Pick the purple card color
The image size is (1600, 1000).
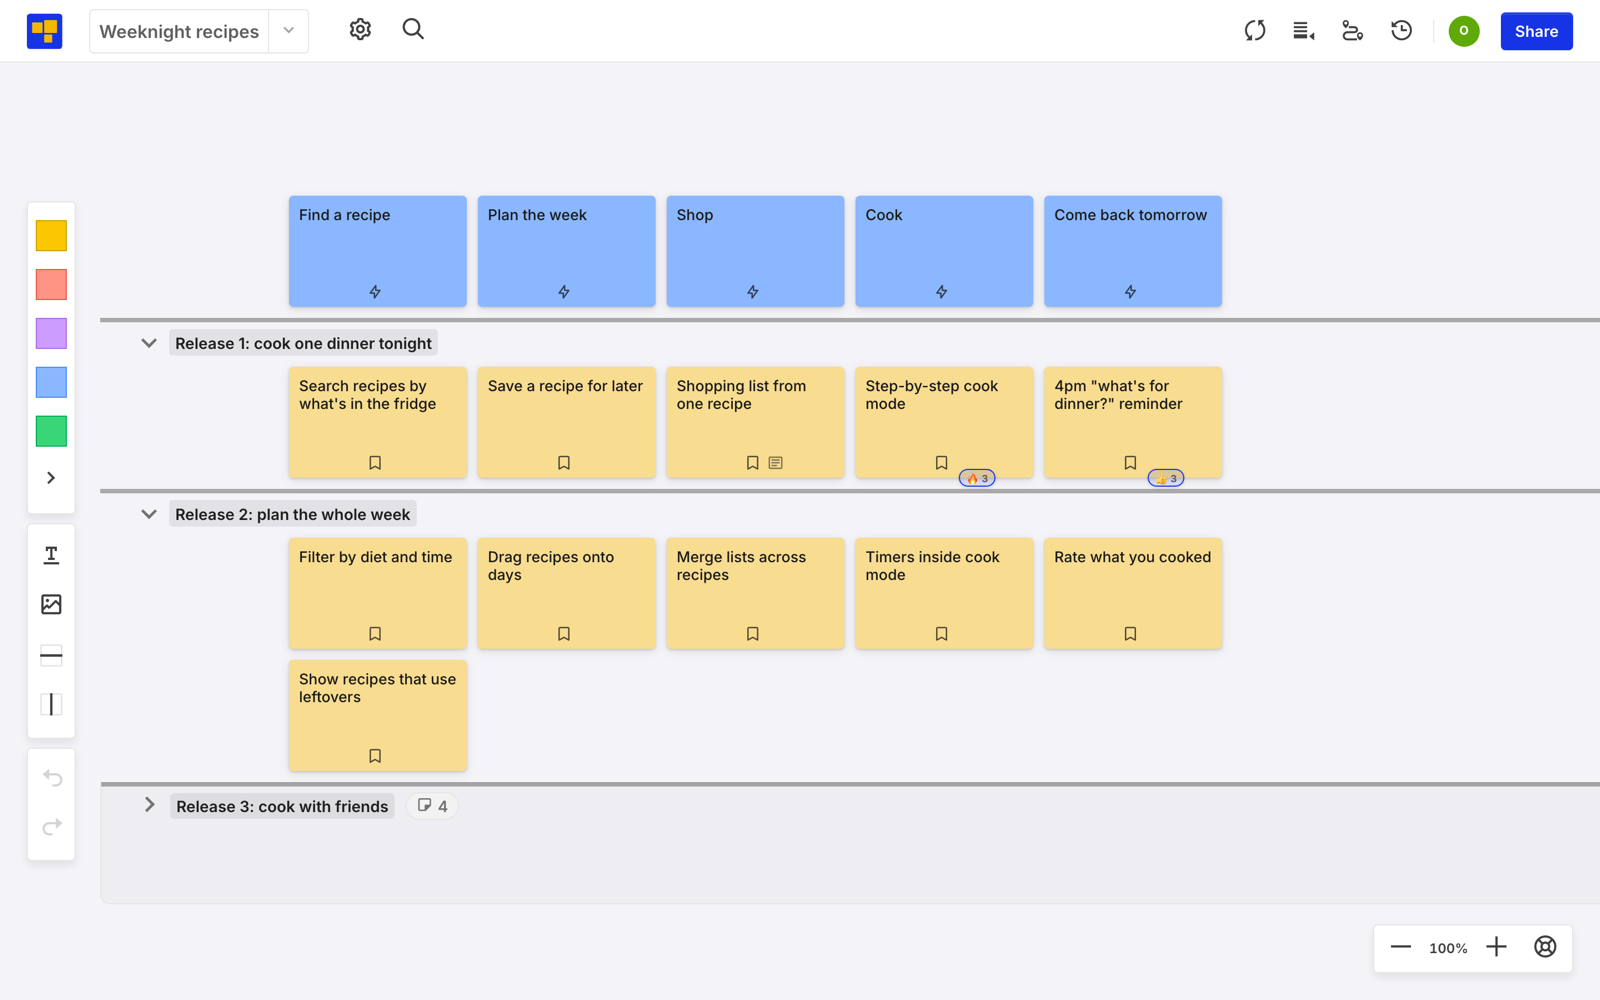(x=51, y=333)
